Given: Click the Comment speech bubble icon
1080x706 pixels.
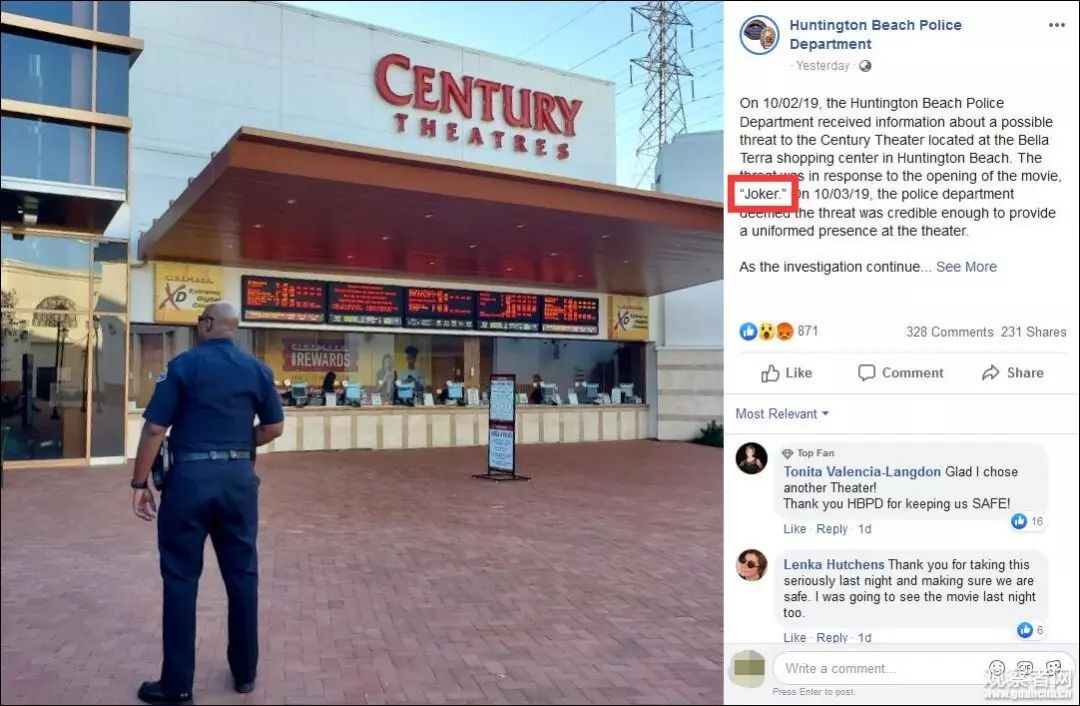Looking at the screenshot, I should pyautogui.click(x=866, y=373).
